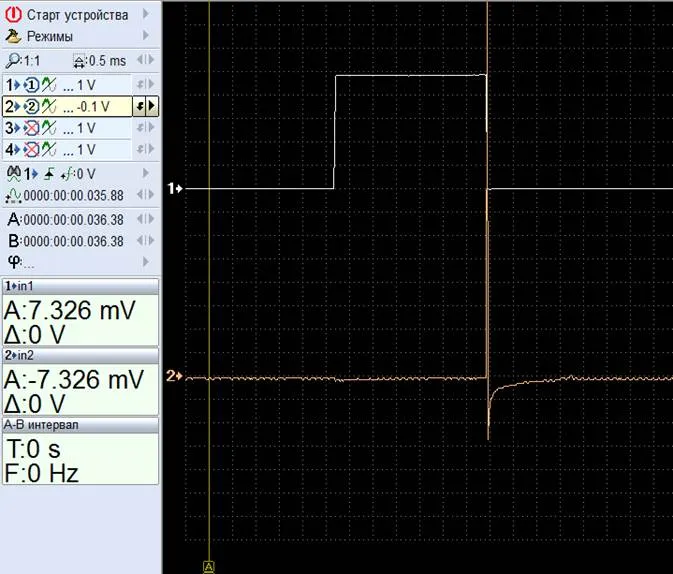Toggle channel 1 enabled indicator
The image size is (673, 574).
[x=31, y=85]
